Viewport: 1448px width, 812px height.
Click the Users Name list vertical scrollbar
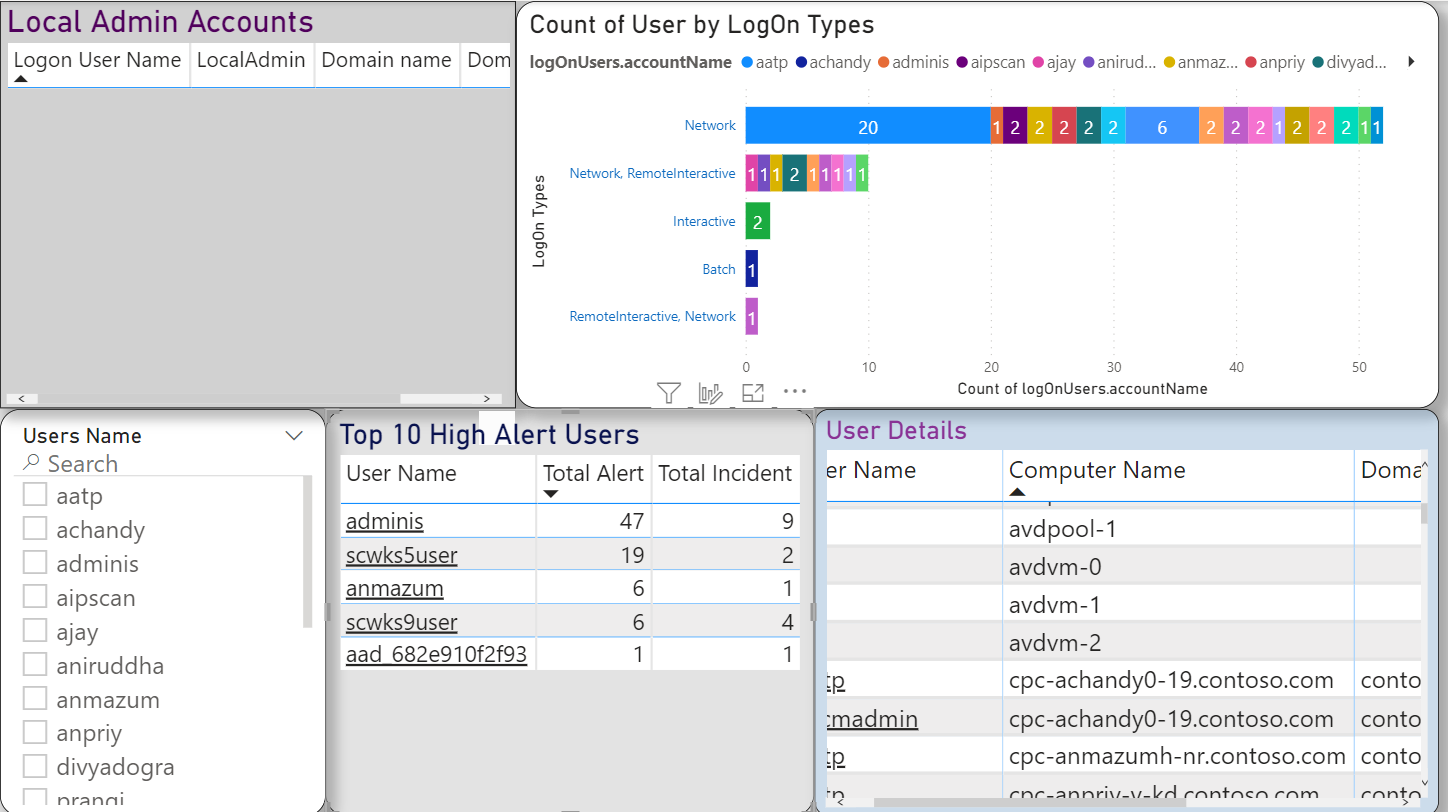[307, 552]
